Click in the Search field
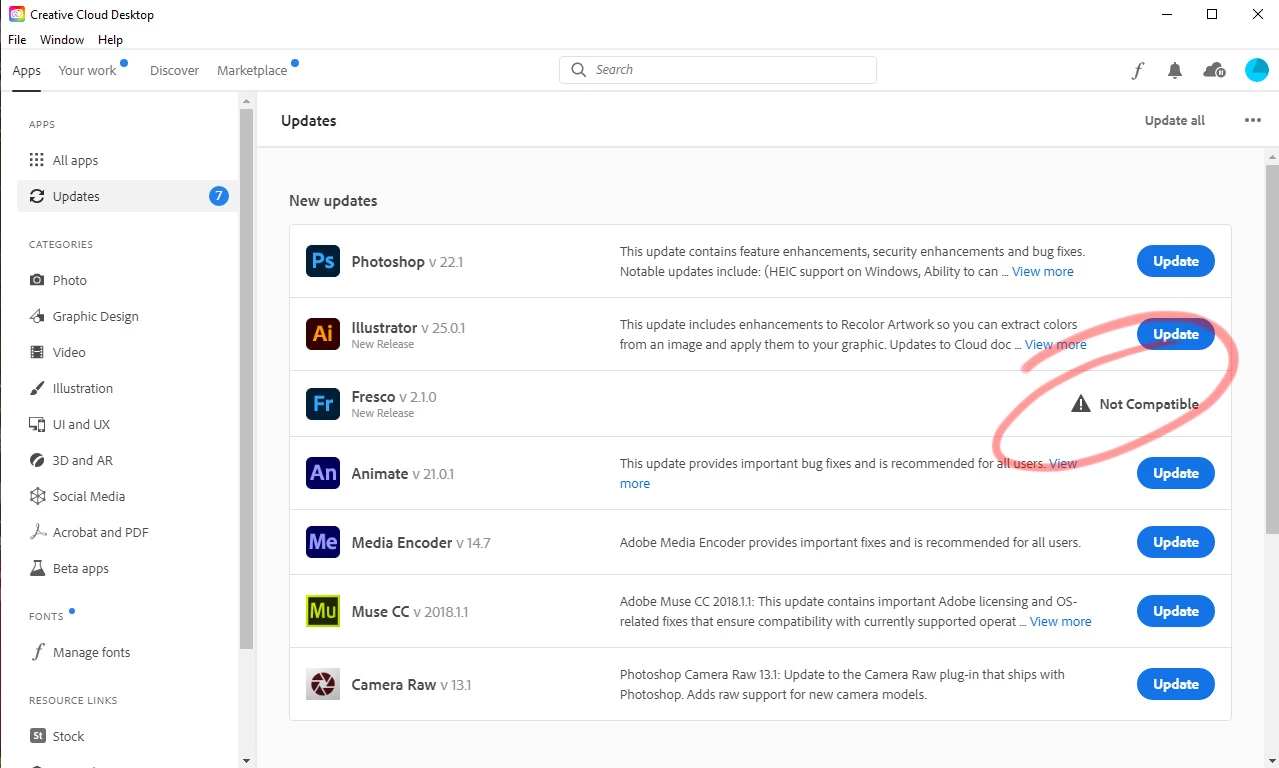This screenshot has width=1279, height=768. 718,70
